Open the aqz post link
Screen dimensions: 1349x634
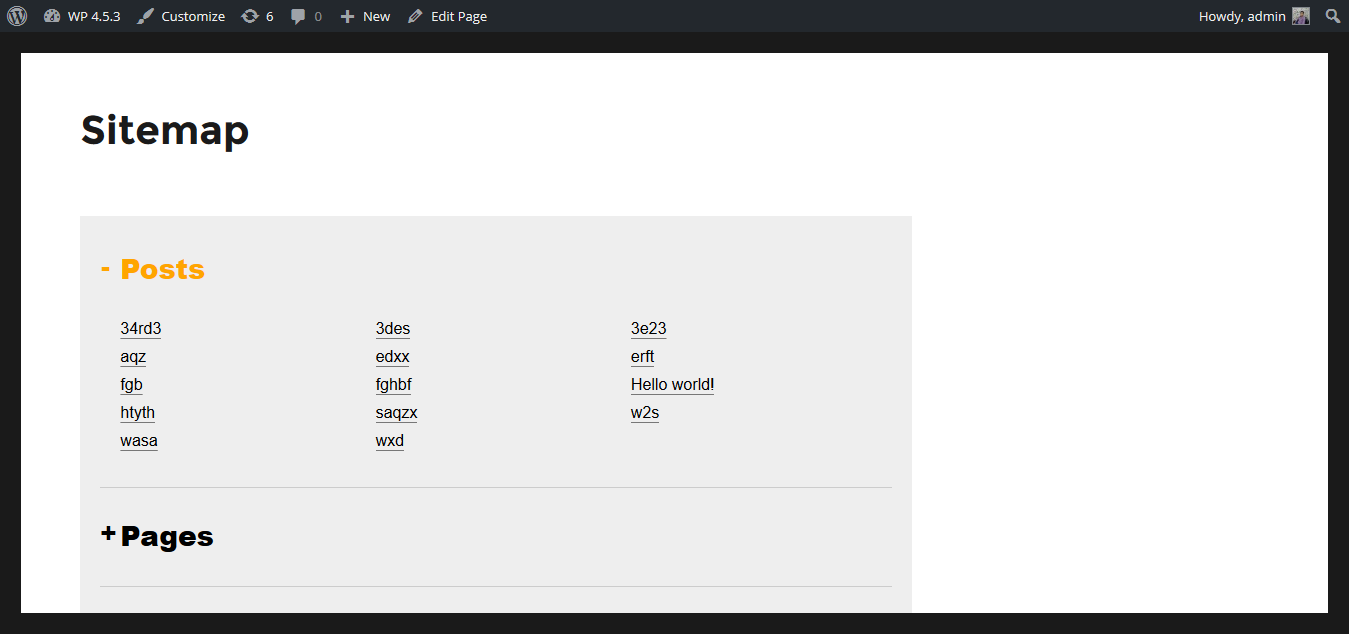[x=133, y=357]
